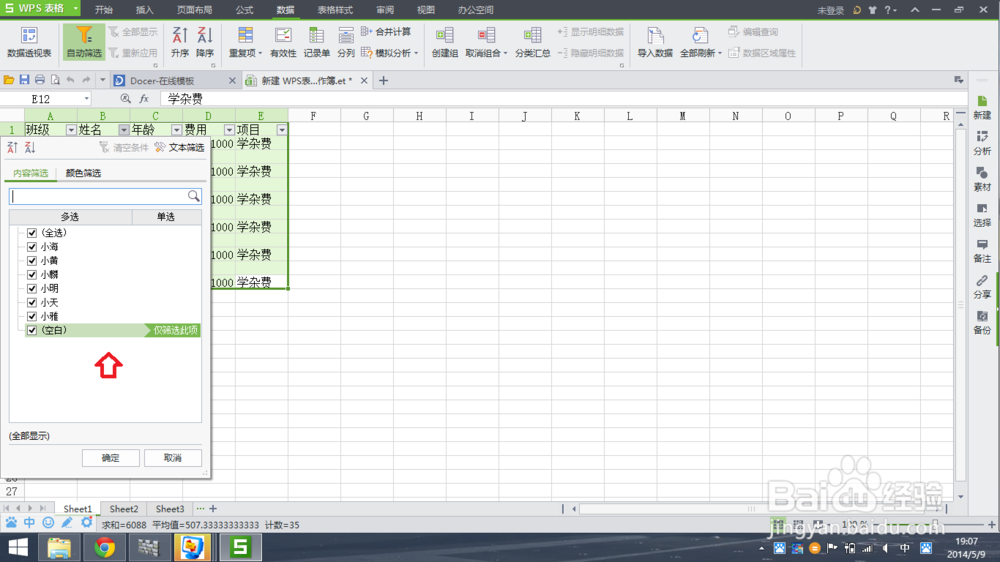Switch to the 颜色筛选 tab

coord(83,174)
